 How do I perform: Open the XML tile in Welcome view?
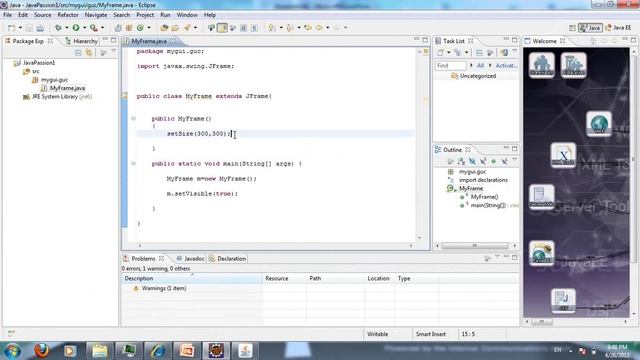click(x=563, y=155)
